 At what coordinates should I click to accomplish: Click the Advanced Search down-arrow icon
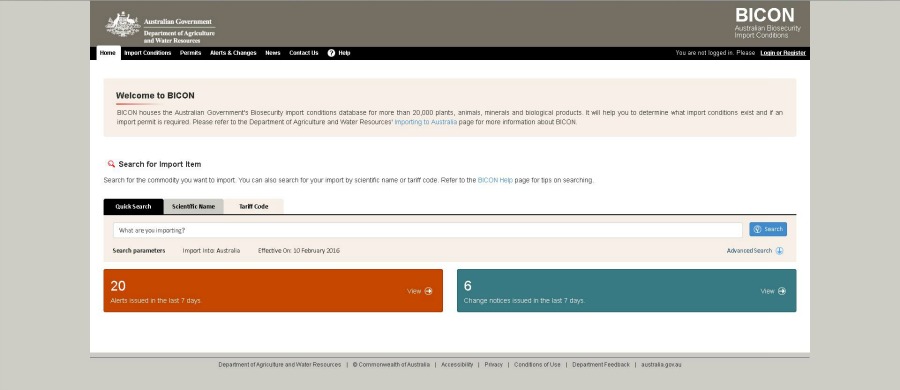coord(779,250)
